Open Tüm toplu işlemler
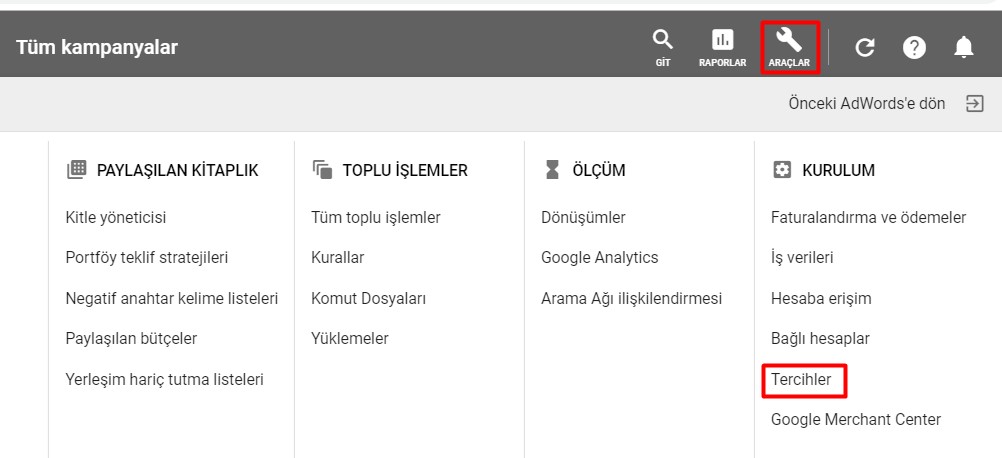This screenshot has width=1002, height=458. tap(376, 217)
